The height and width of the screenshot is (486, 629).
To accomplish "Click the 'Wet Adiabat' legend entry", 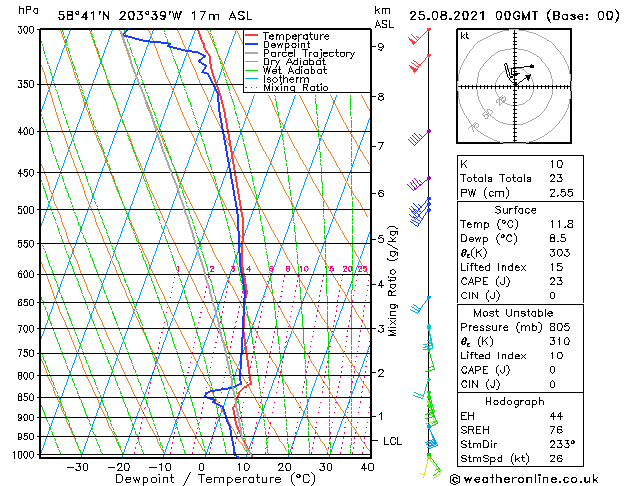I will coord(295,71).
